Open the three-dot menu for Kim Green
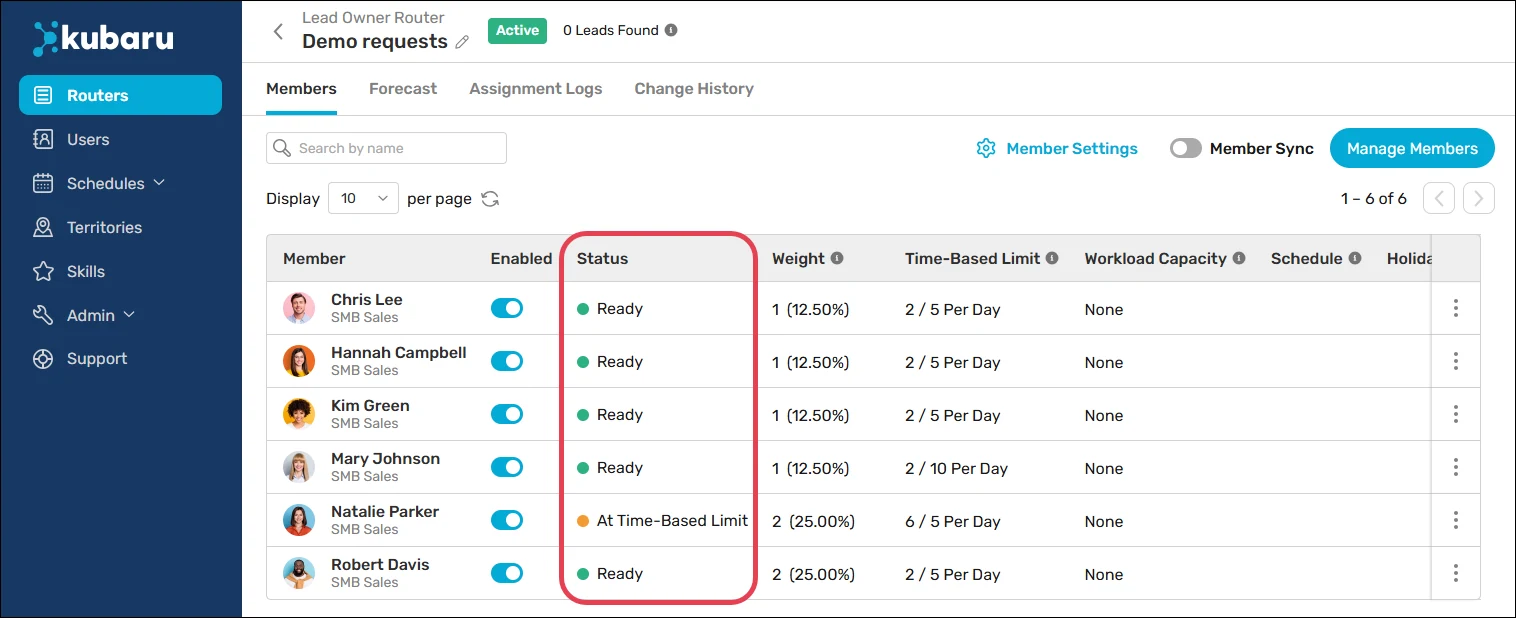 coord(1456,414)
